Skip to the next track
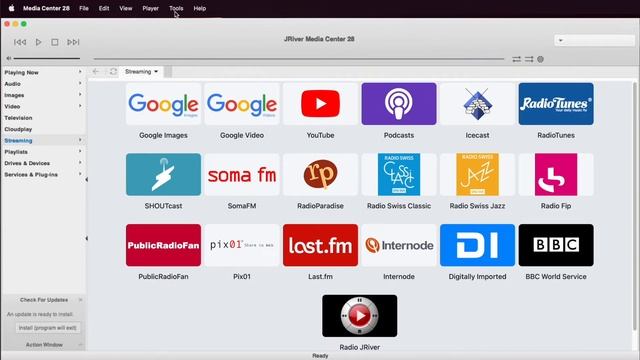Screen dimensions: 640x360 pyautogui.click(x=73, y=42)
